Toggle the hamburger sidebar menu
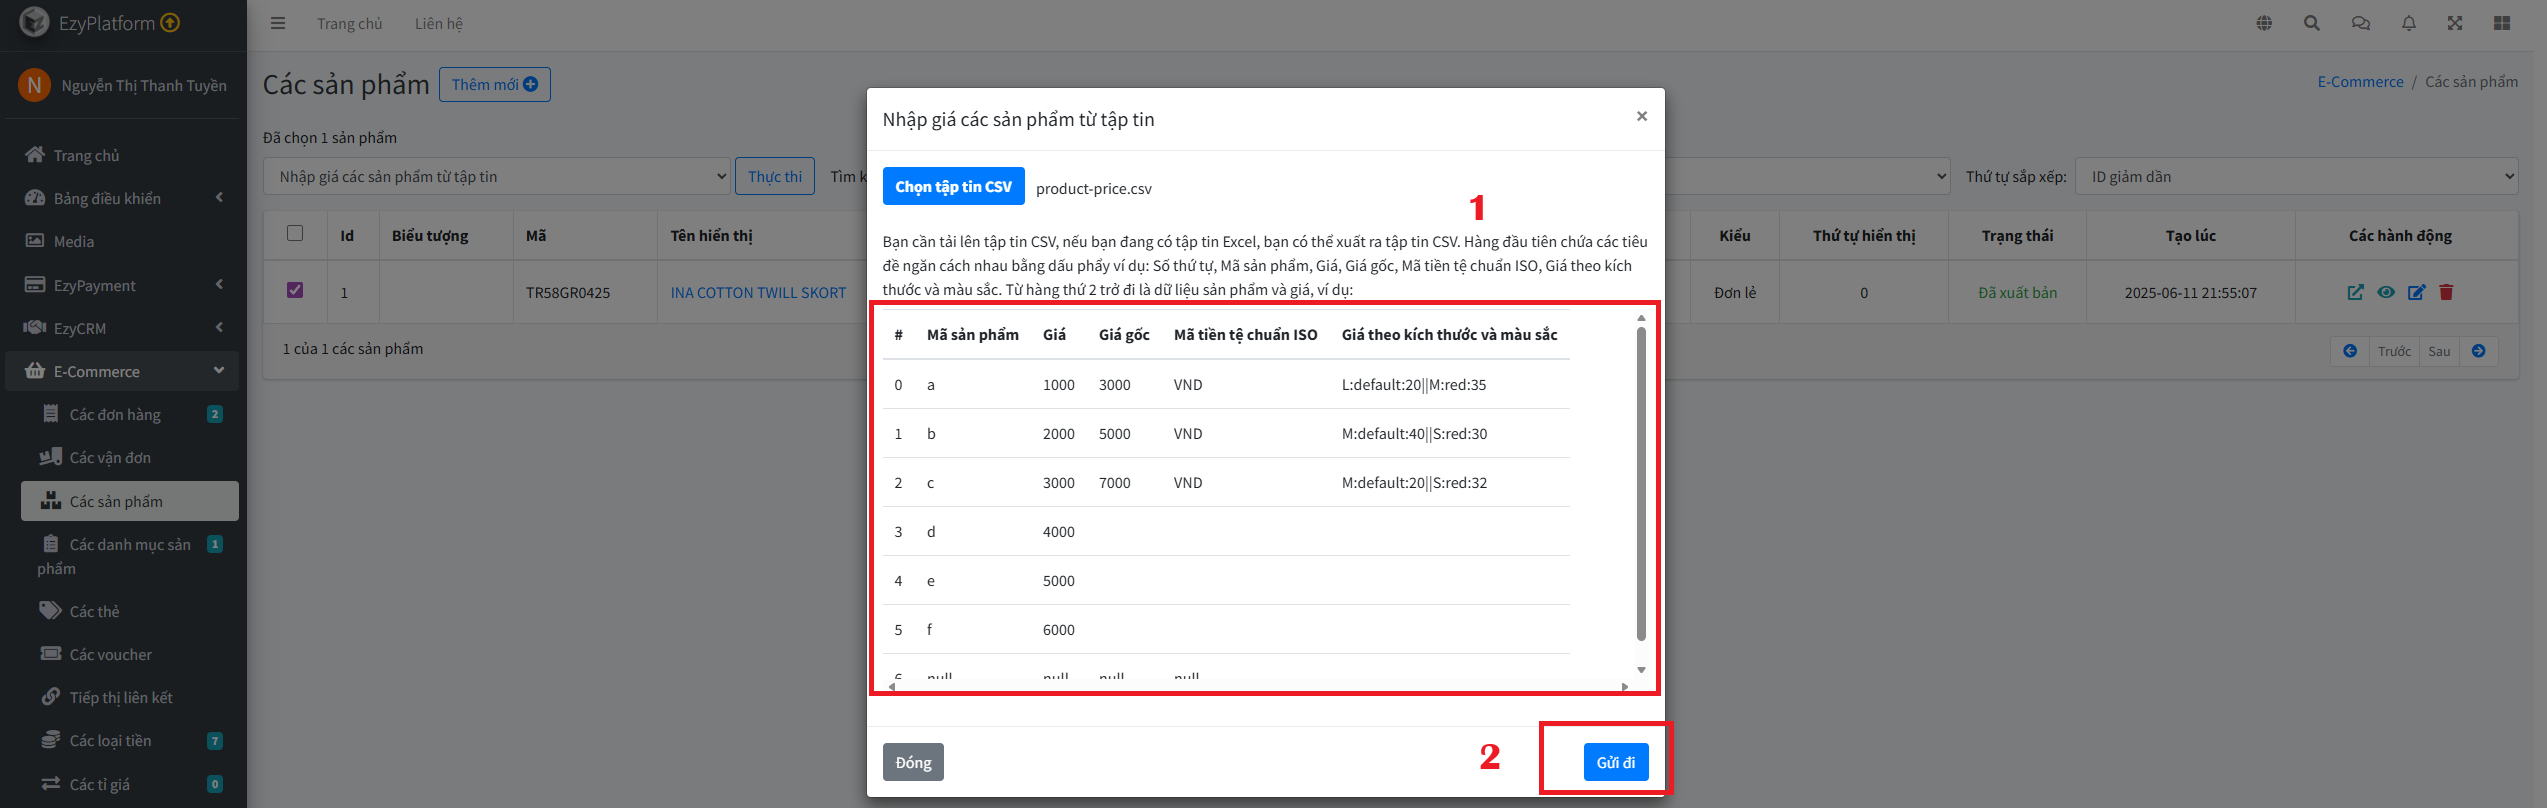The image size is (2547, 808). click(x=278, y=23)
